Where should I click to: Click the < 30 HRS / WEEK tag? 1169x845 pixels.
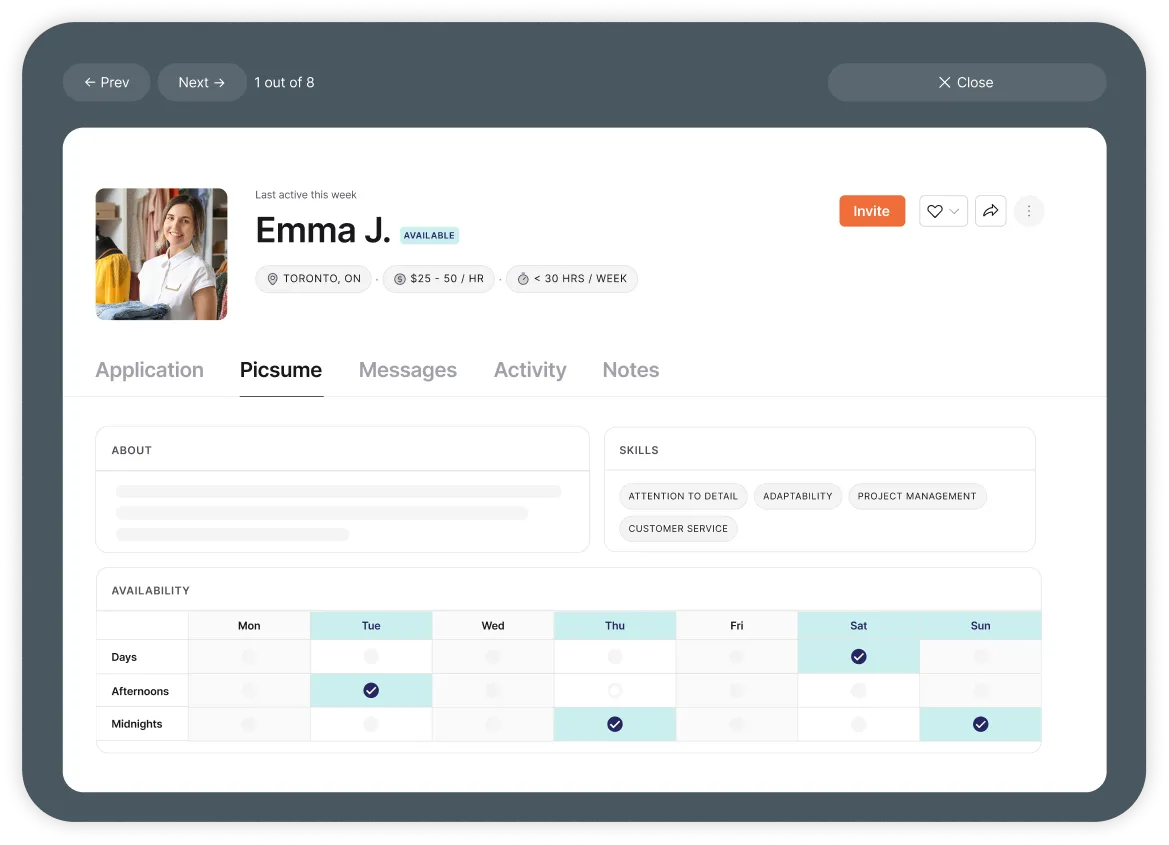click(x=572, y=279)
